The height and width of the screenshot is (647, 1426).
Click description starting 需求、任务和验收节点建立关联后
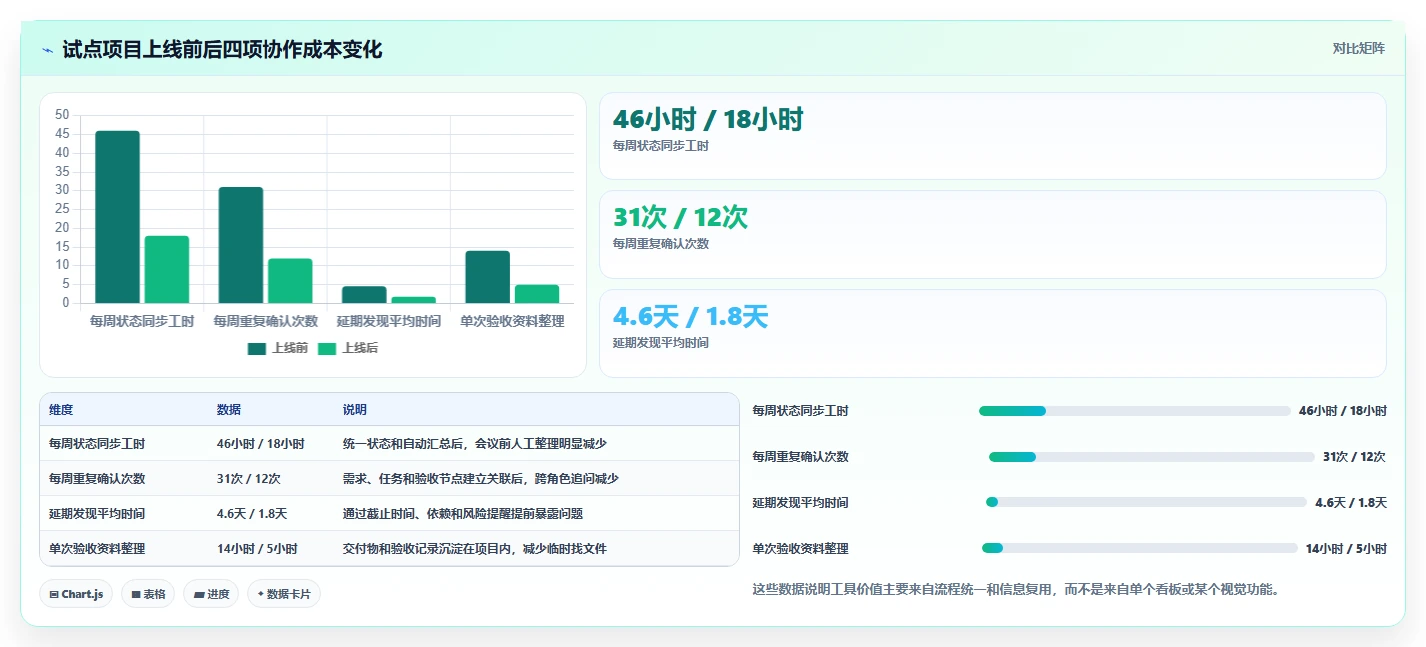click(x=481, y=479)
